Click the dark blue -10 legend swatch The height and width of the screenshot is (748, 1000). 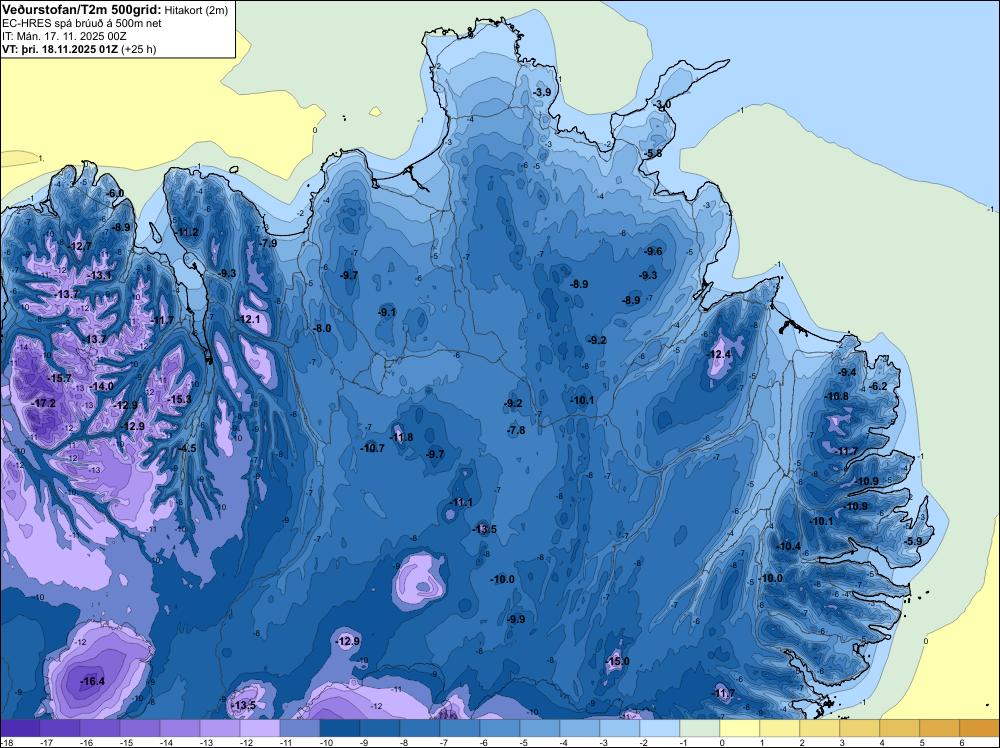(340, 728)
